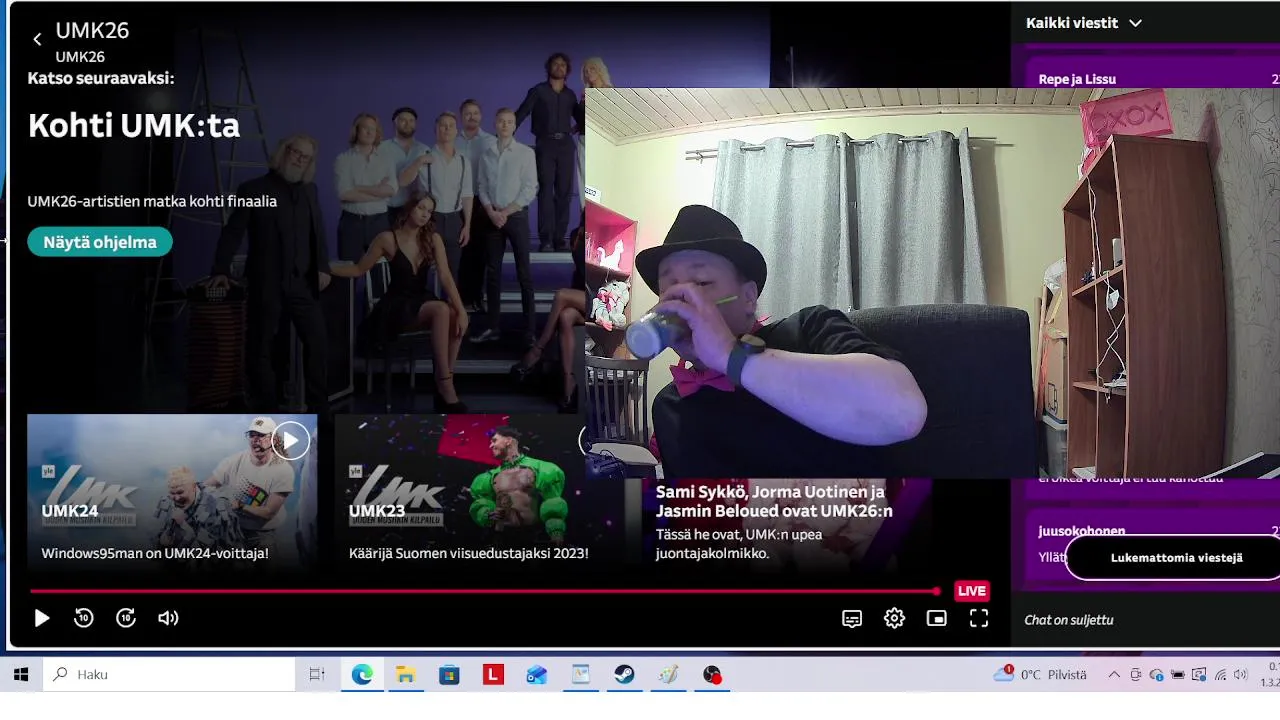Open Task View on the taskbar
The width and height of the screenshot is (1280, 720).
coord(317,675)
